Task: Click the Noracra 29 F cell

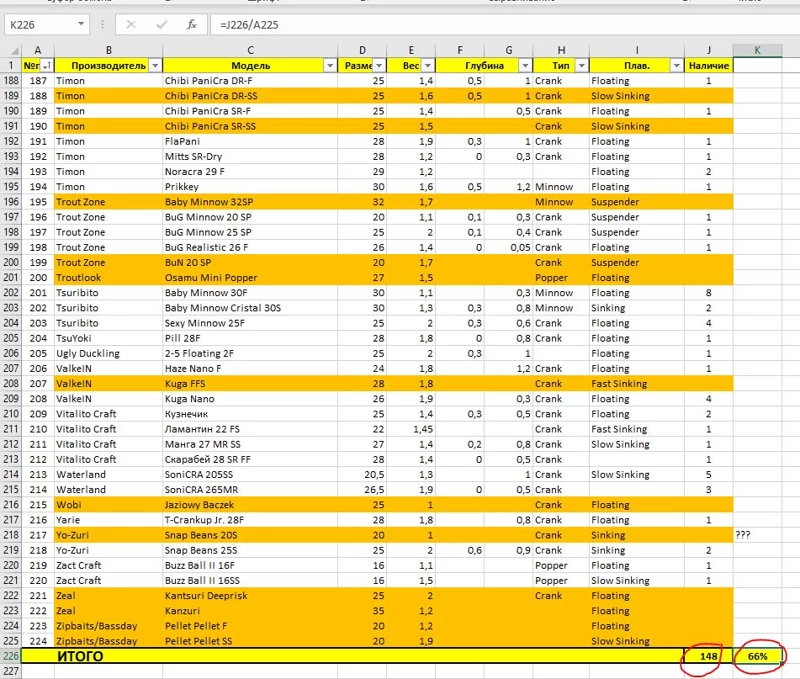Action: click(x=250, y=172)
